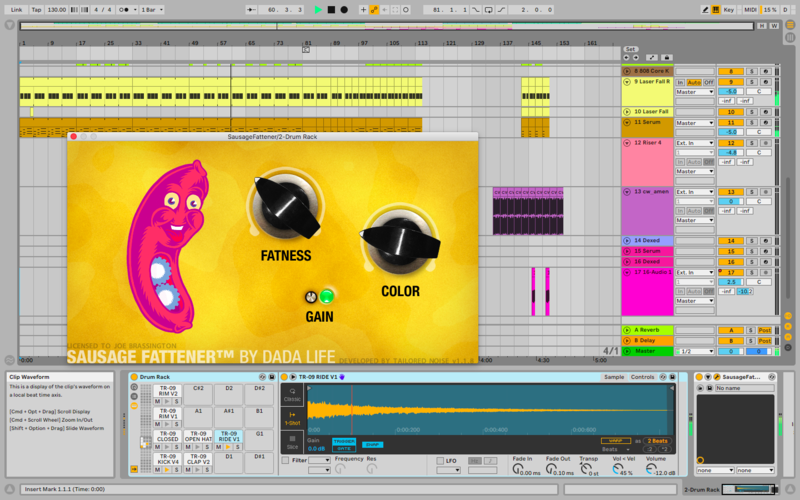Click the small GAIN knob

click(x=311, y=297)
